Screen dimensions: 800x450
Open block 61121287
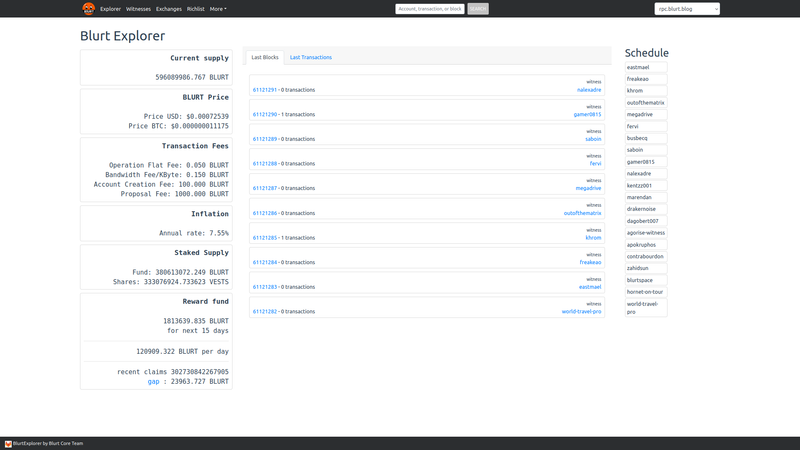pyautogui.click(x=265, y=188)
